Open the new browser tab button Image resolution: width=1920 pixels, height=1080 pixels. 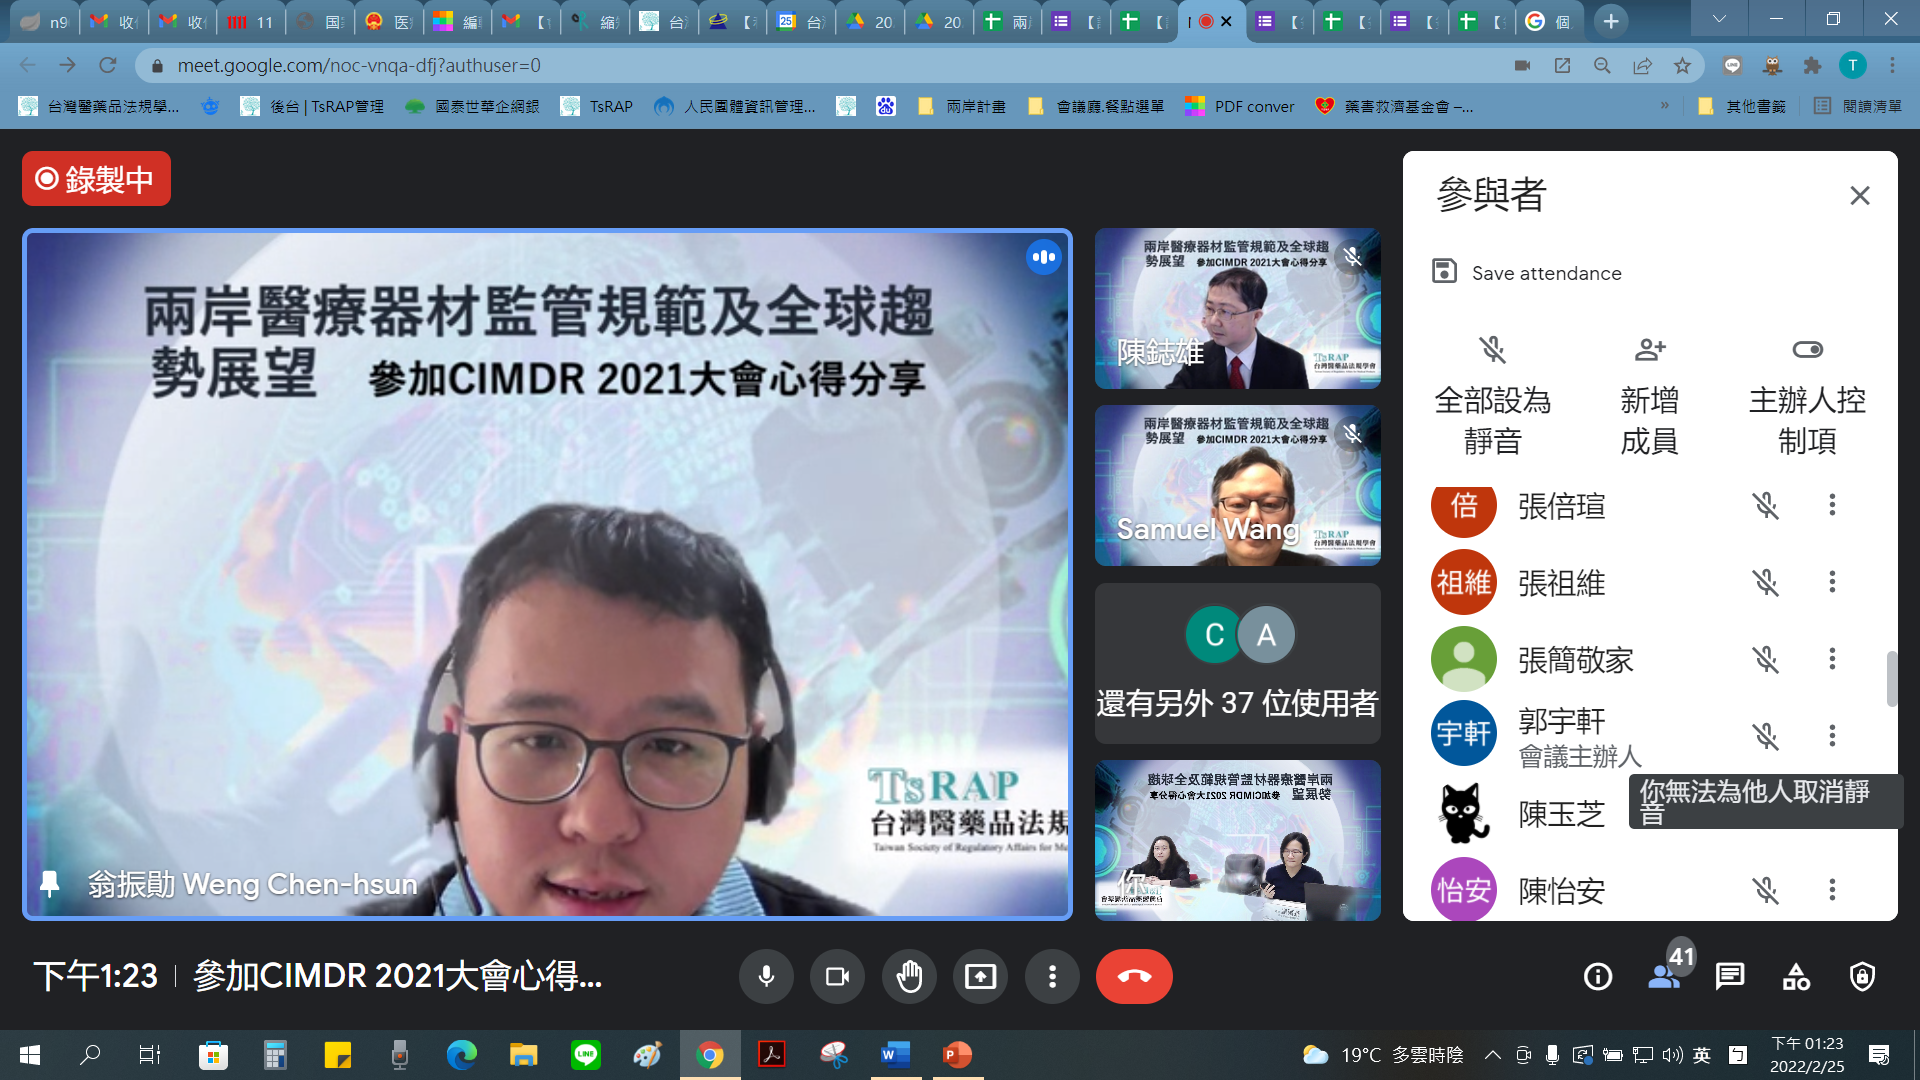pyautogui.click(x=1610, y=21)
